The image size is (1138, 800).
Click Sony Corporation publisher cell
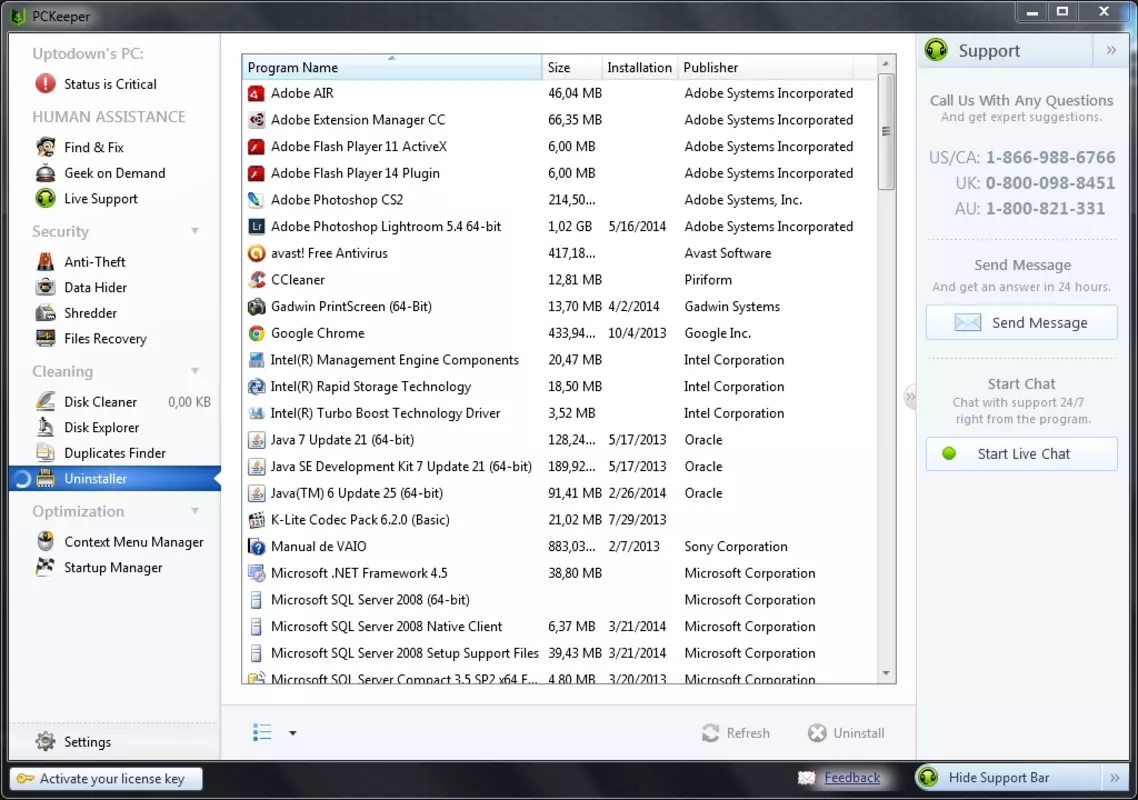(x=735, y=547)
